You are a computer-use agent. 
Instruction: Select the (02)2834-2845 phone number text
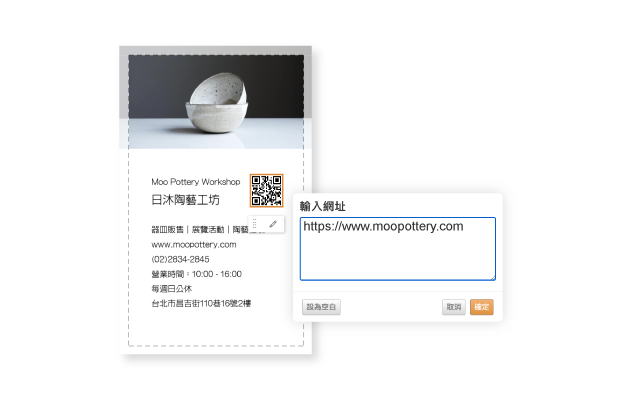click(x=180, y=259)
